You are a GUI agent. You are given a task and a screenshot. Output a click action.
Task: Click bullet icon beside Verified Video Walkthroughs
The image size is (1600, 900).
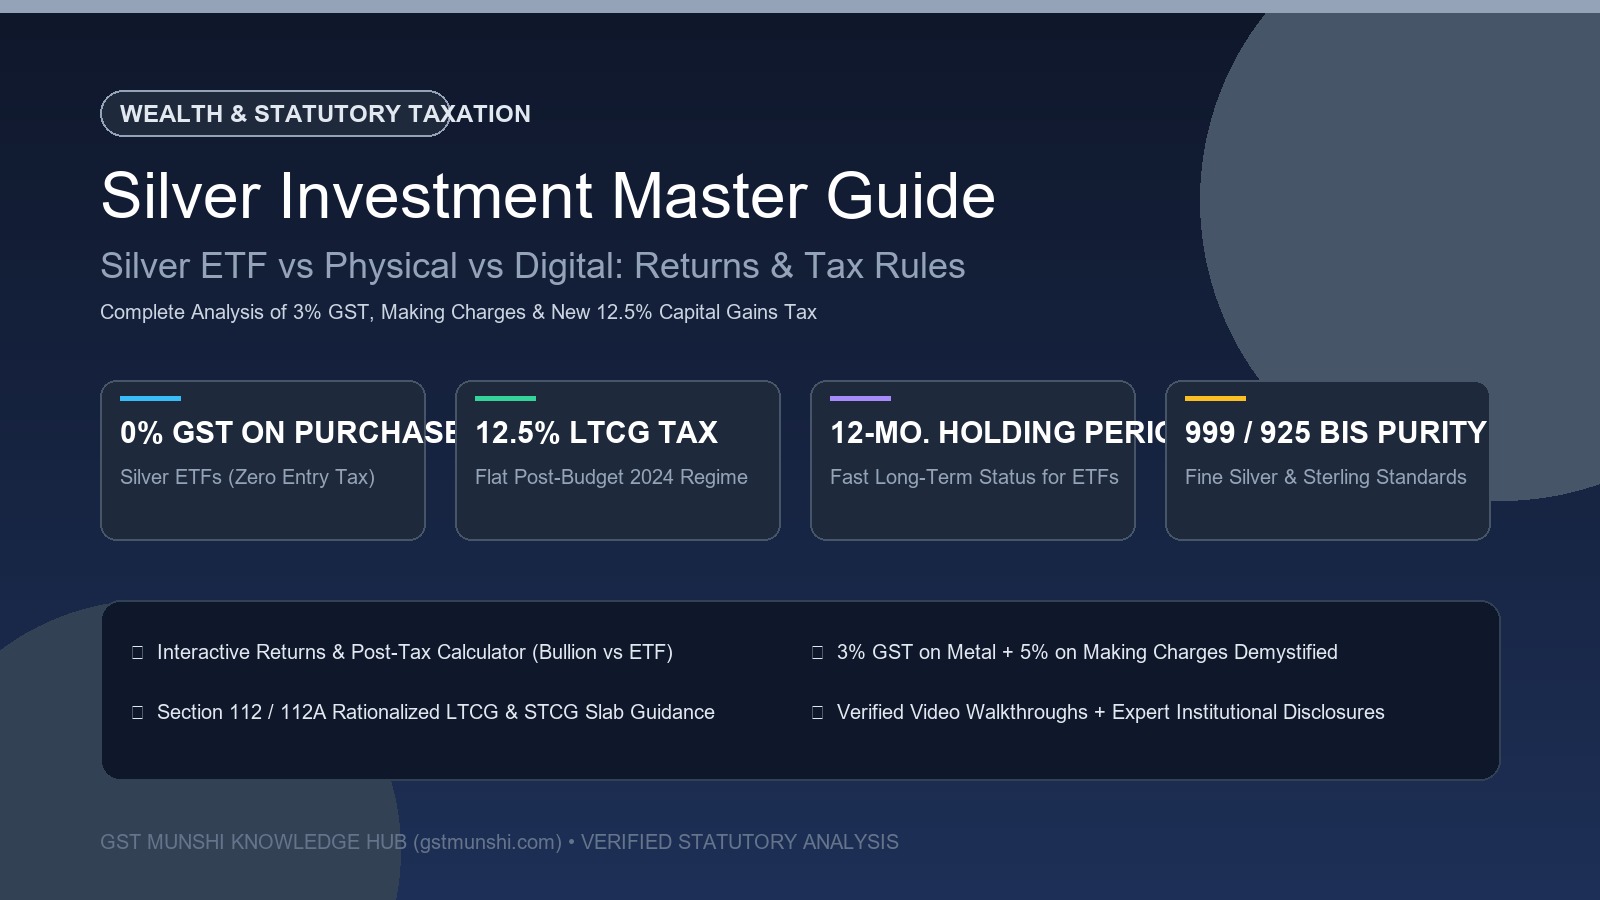point(817,713)
